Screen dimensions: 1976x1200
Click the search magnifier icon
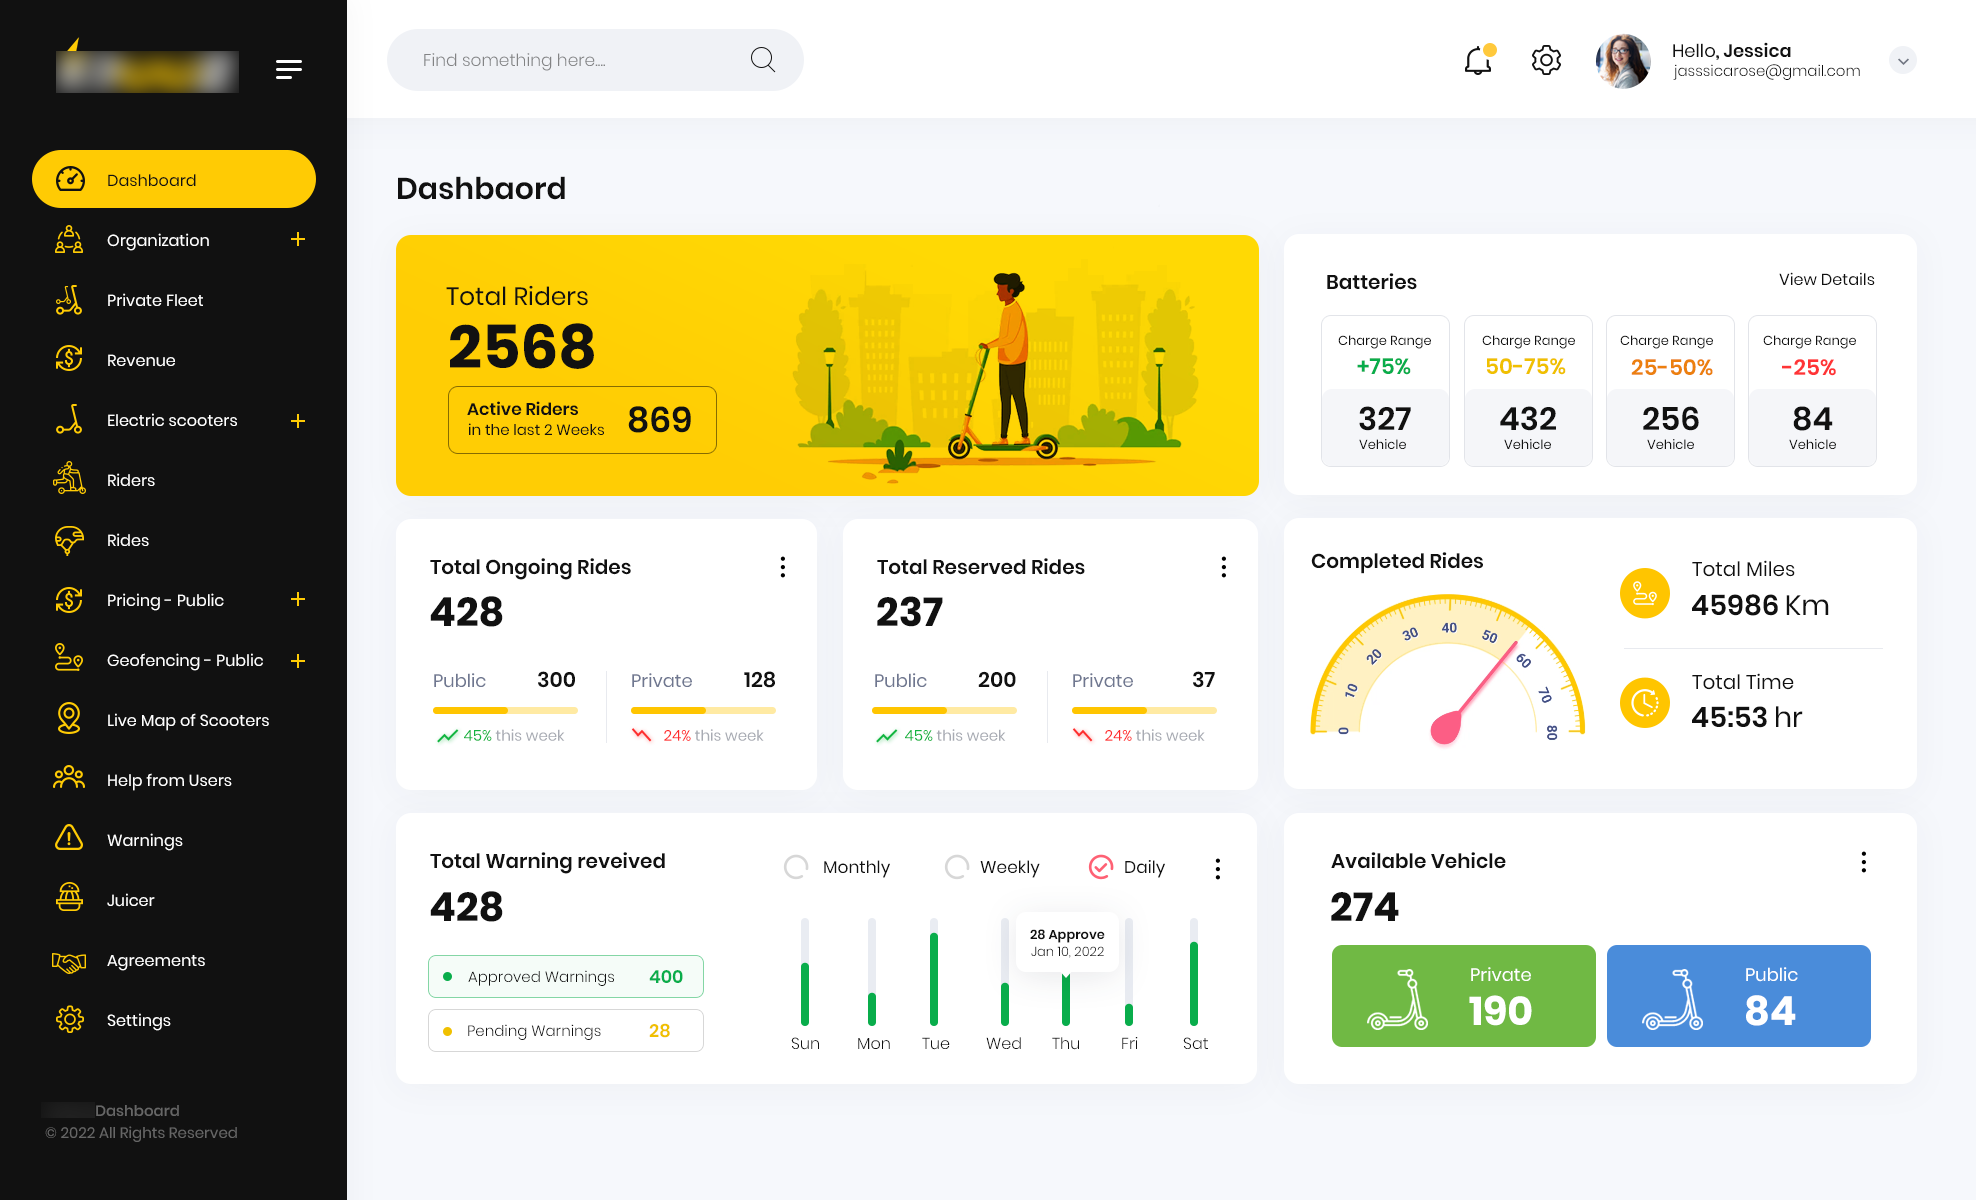click(763, 60)
